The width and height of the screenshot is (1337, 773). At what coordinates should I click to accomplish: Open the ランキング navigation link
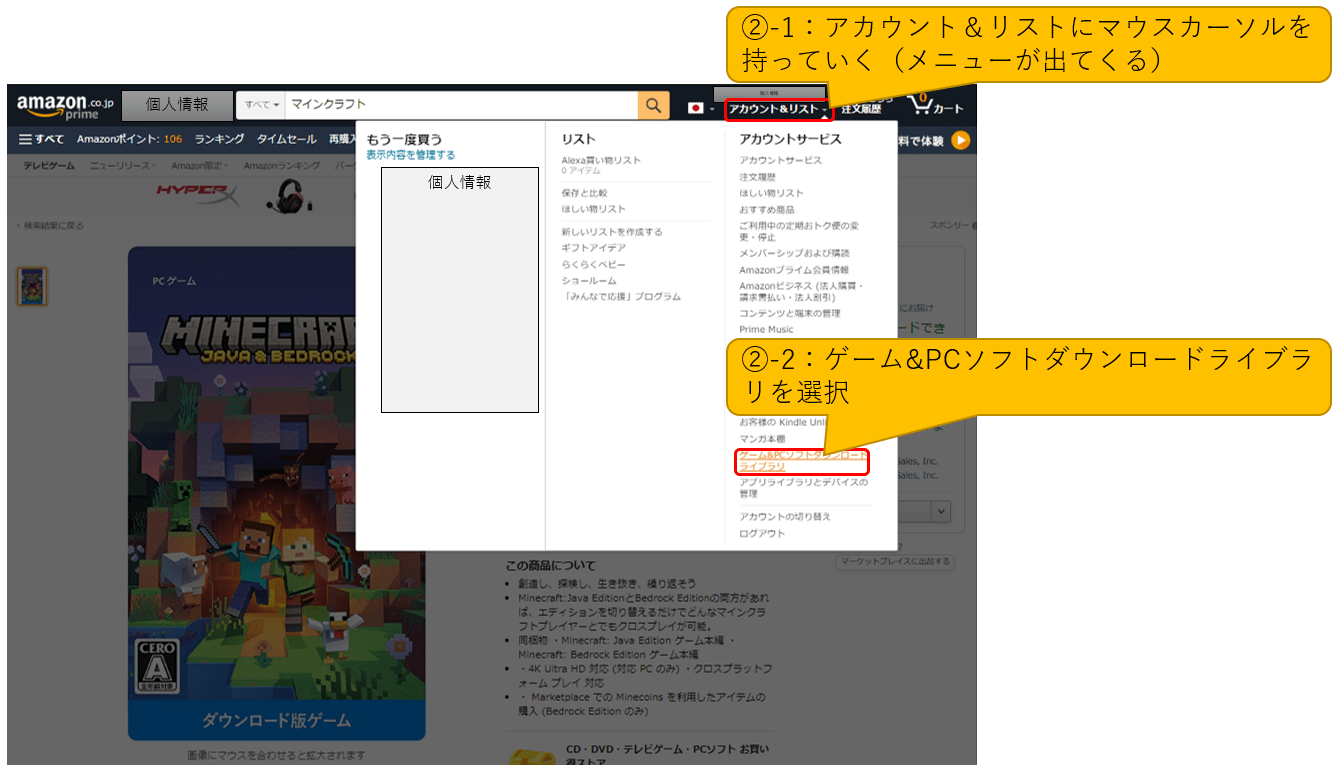pyautogui.click(x=219, y=140)
